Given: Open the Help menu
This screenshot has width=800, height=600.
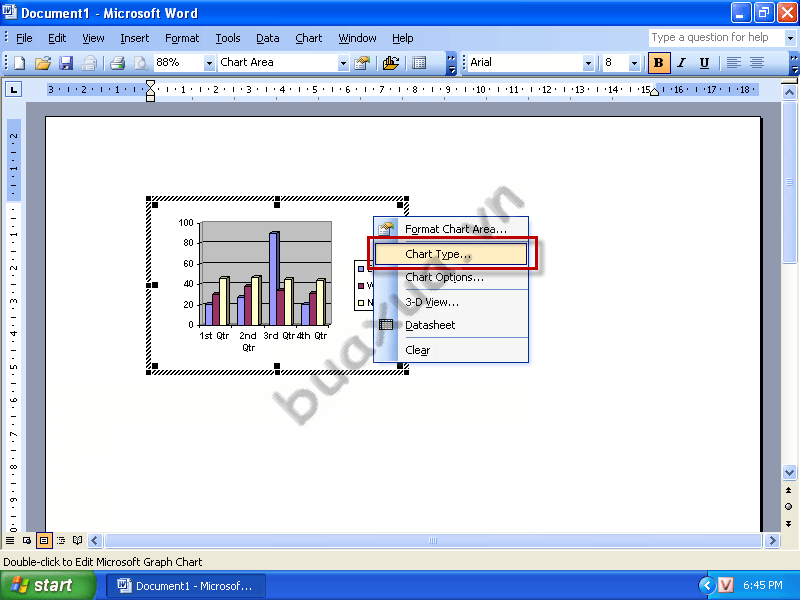Looking at the screenshot, I should point(403,38).
